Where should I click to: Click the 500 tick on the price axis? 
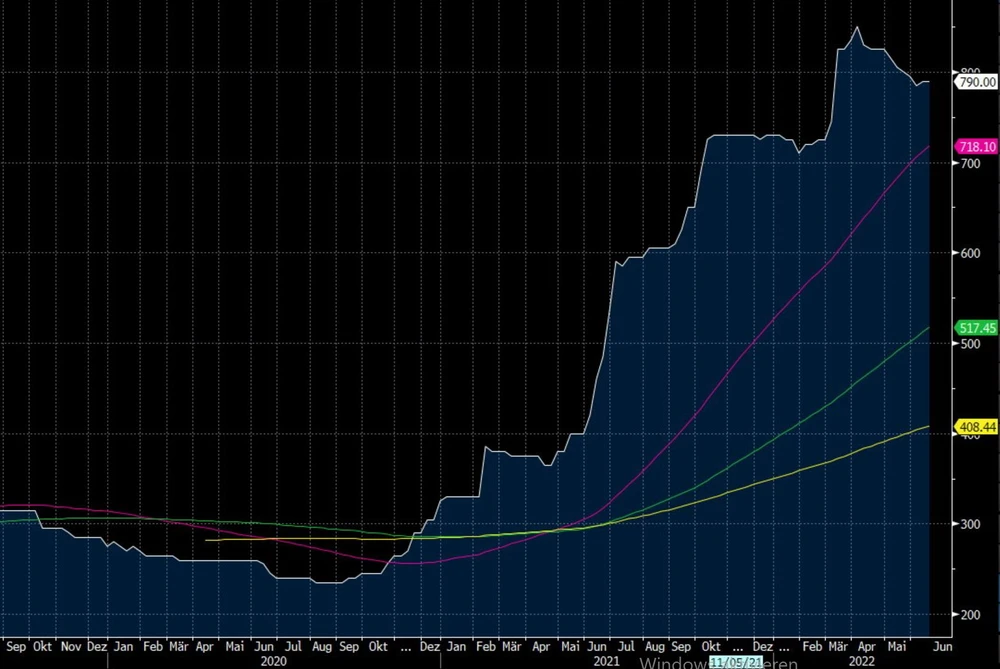click(968, 344)
